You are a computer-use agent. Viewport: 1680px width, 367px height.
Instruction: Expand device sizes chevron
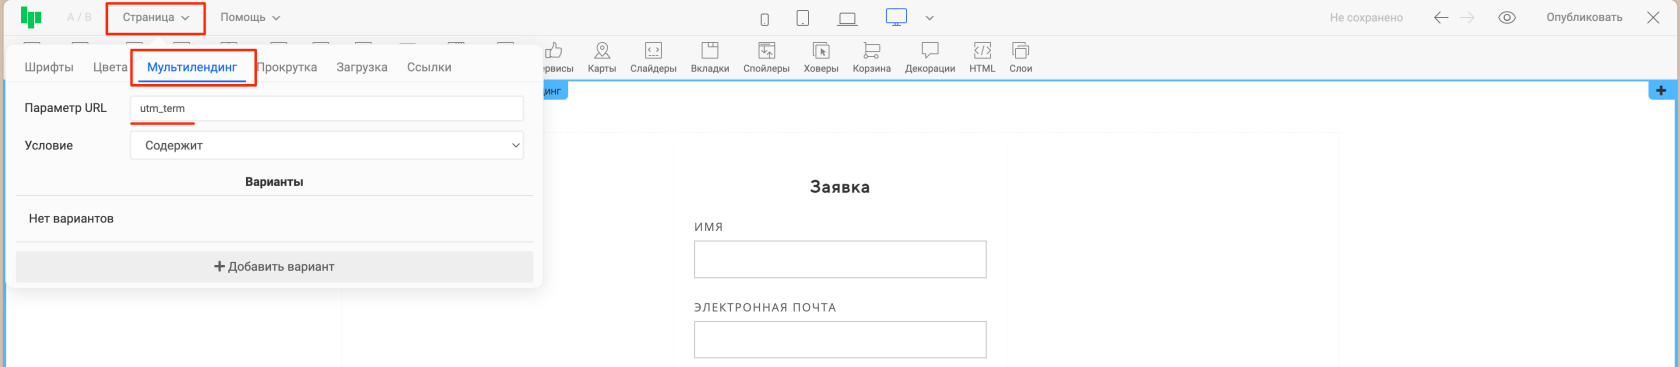(930, 18)
